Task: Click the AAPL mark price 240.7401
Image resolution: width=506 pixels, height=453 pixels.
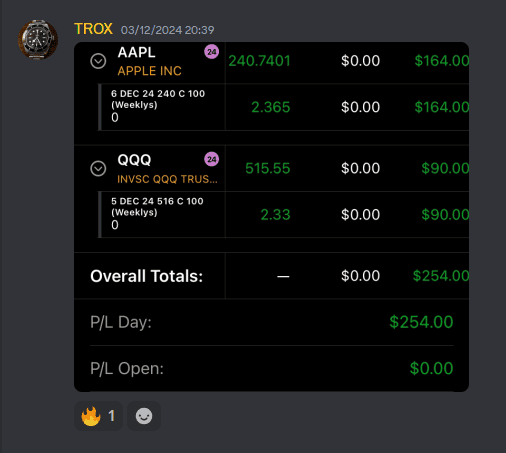Action: pyautogui.click(x=259, y=61)
